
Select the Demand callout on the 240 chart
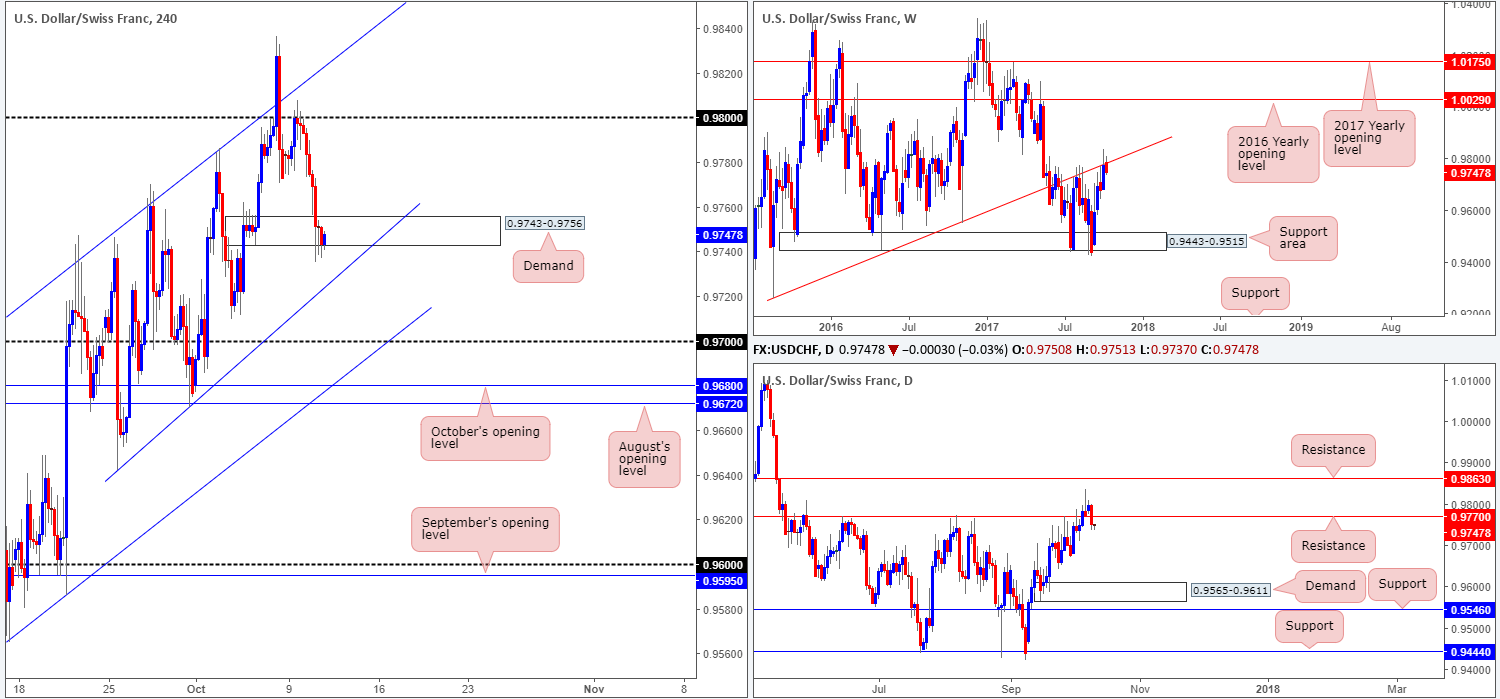point(549,265)
